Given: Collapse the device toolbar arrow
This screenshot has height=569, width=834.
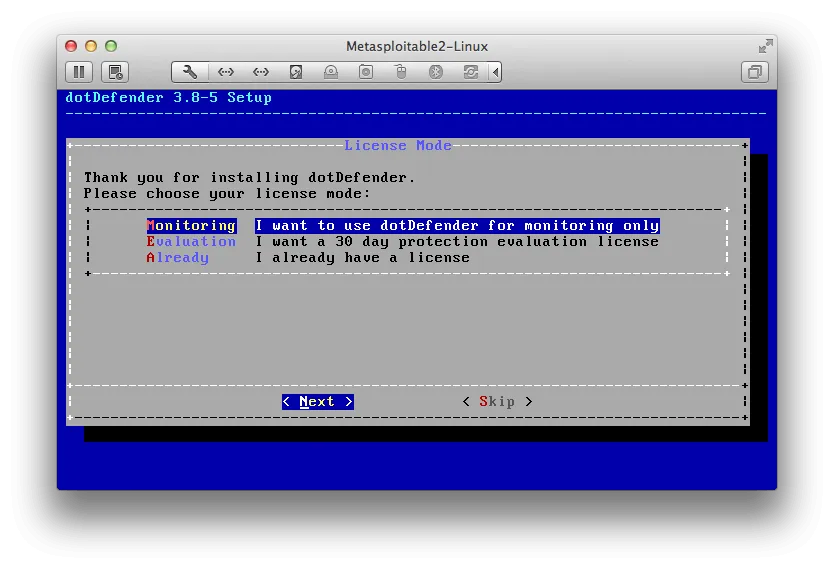Looking at the screenshot, I should click(496, 72).
